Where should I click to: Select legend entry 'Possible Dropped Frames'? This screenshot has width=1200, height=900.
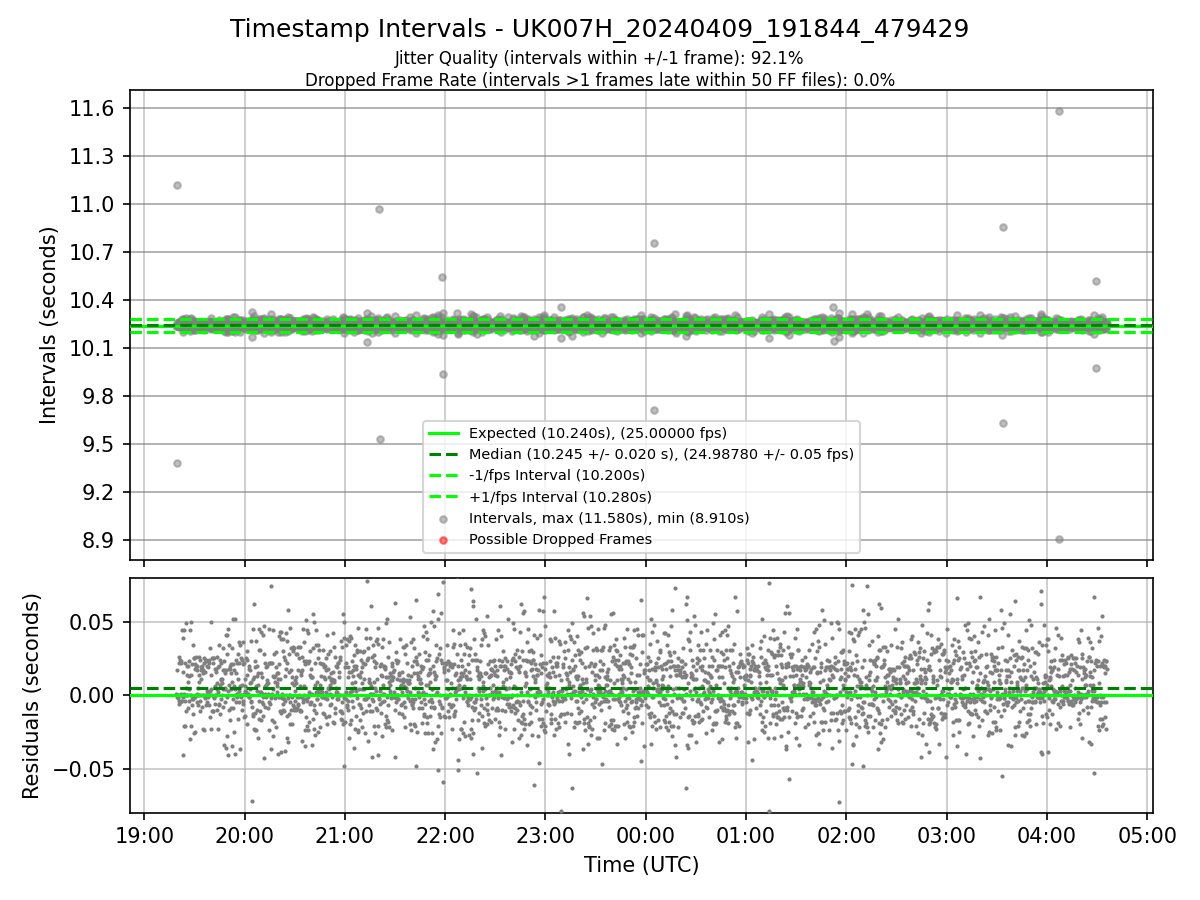pyautogui.click(x=560, y=539)
